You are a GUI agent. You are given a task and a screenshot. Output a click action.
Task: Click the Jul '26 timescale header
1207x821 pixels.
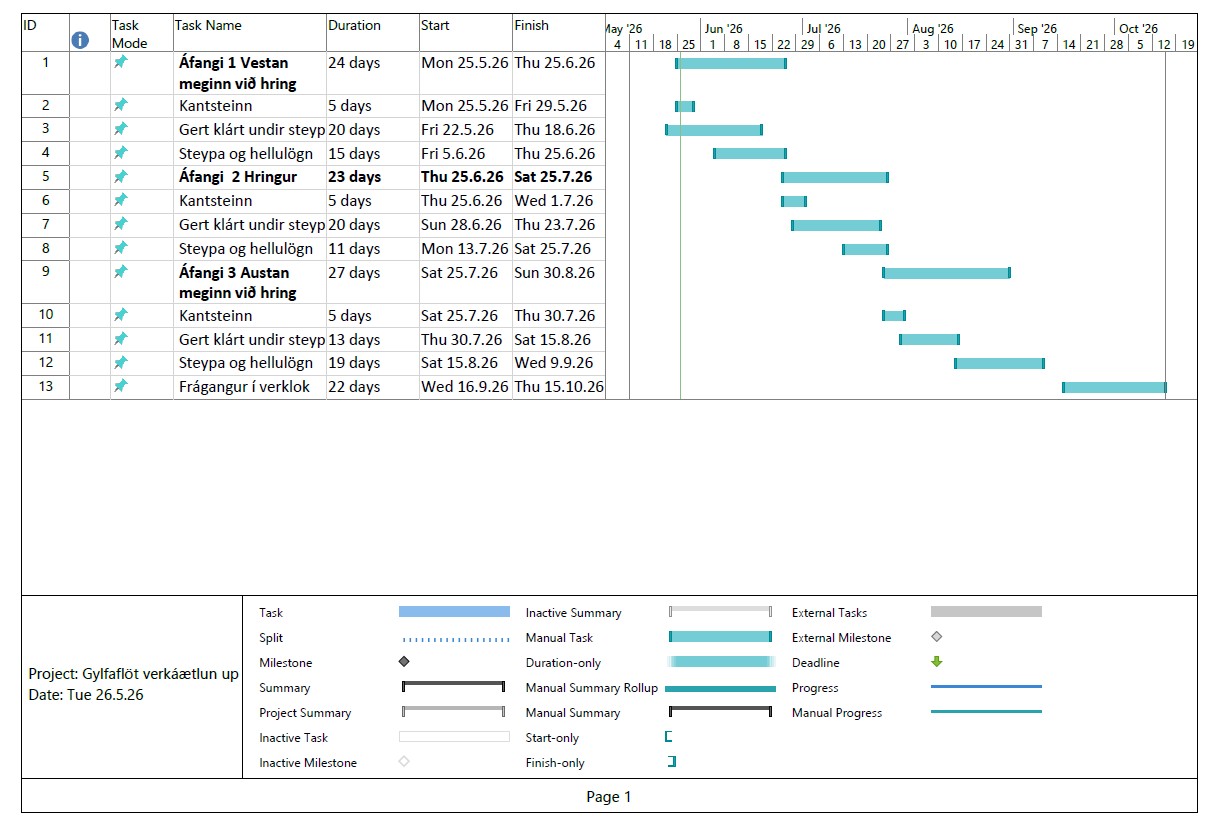point(824,29)
